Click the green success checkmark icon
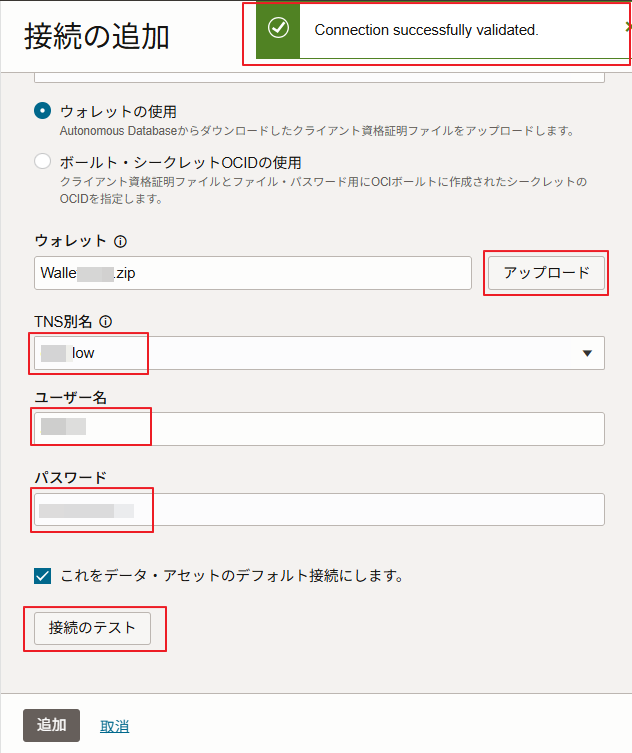This screenshot has height=753, width=632. pos(278,28)
